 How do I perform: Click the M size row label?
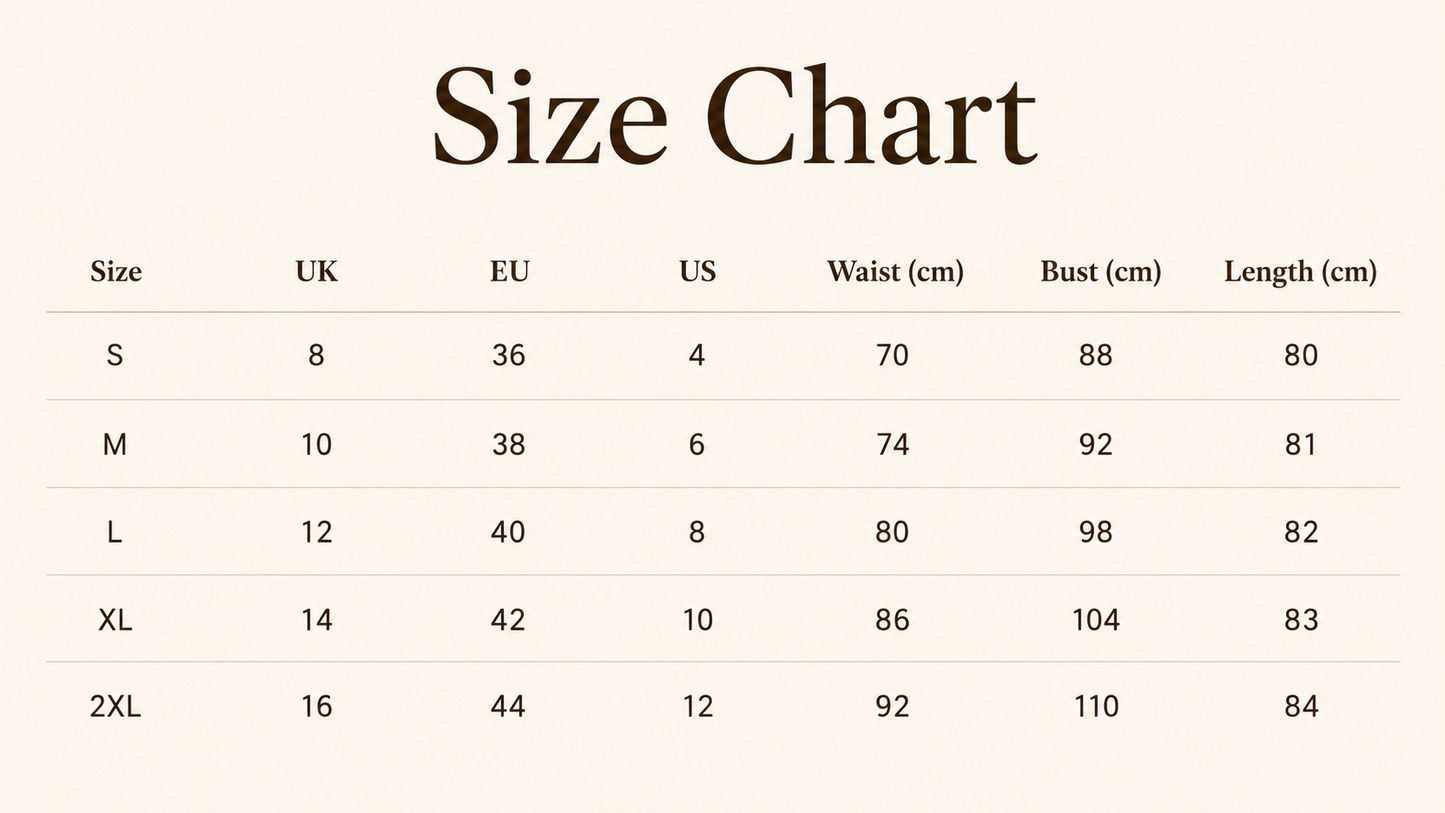pos(115,444)
